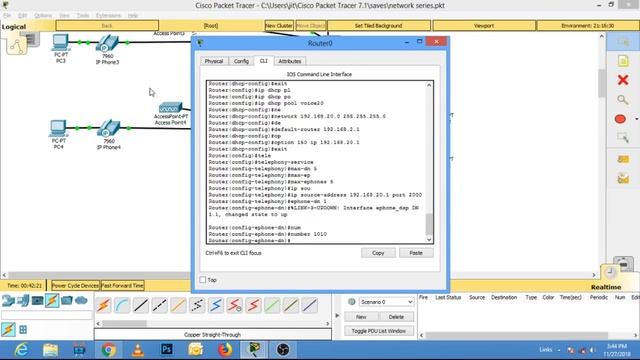Pick the Copper Cross-Over dashed cable

tap(160, 305)
